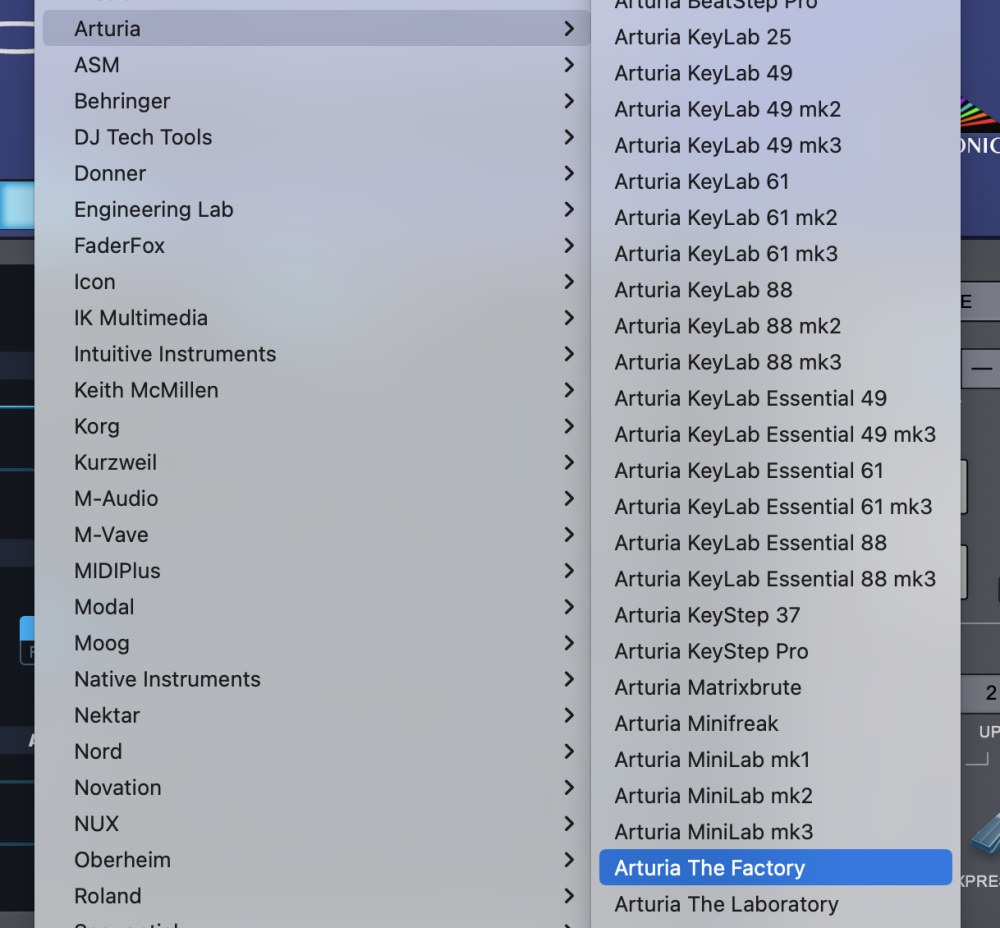Pick Arturia KeyLab Essential 61 (no mk3)
1000x928 pixels.
tap(776, 471)
